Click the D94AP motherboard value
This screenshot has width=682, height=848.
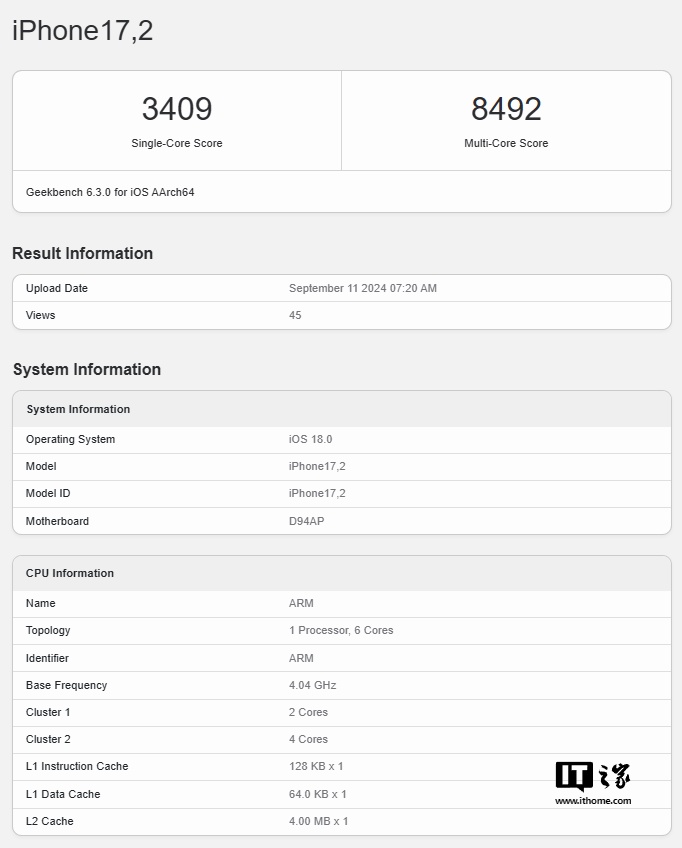pos(306,521)
